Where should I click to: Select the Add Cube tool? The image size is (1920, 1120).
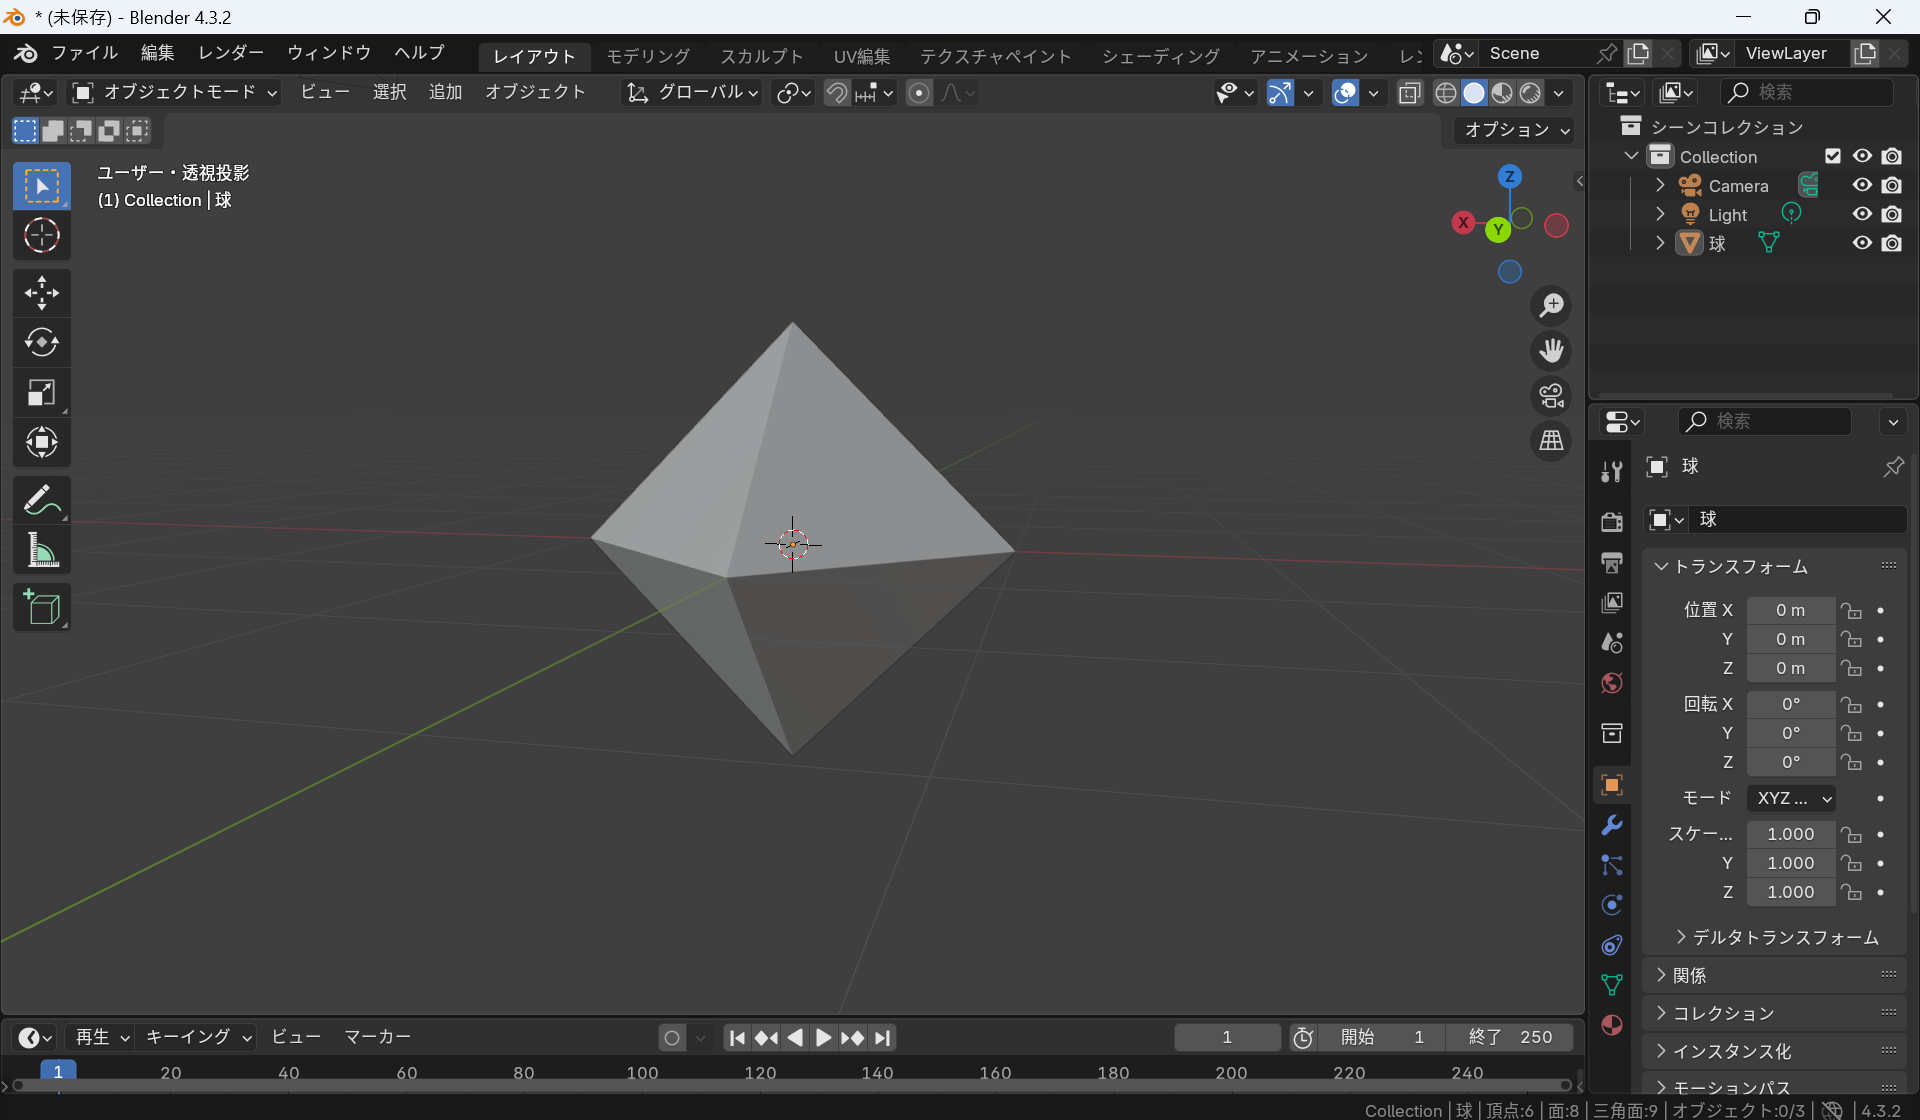click(41, 607)
